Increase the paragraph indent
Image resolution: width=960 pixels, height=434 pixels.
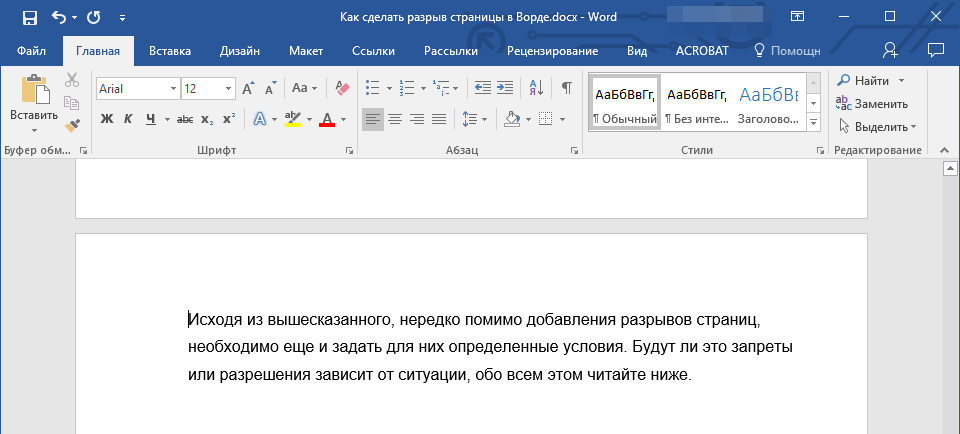pyautogui.click(x=505, y=88)
